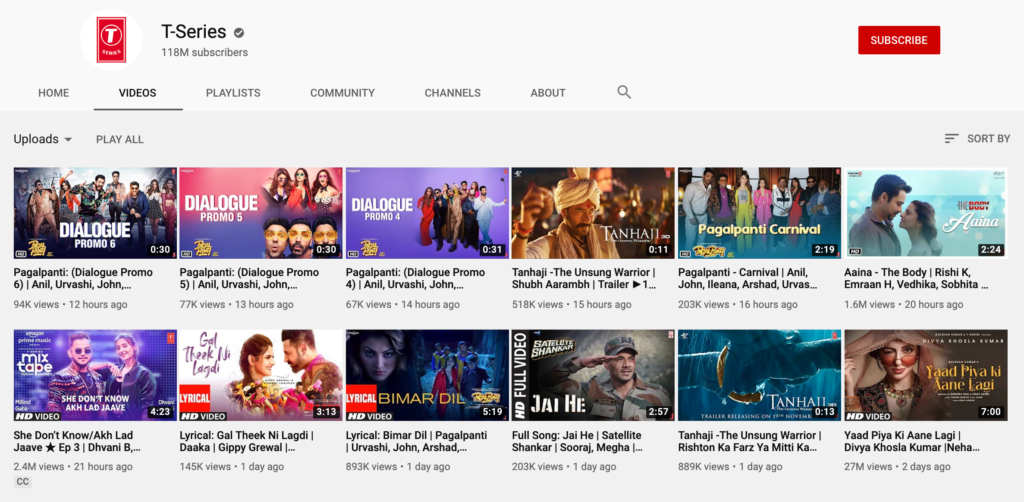The image size is (1024, 502).
Task: Click the 5:19 duration badge
Action: pos(492,412)
